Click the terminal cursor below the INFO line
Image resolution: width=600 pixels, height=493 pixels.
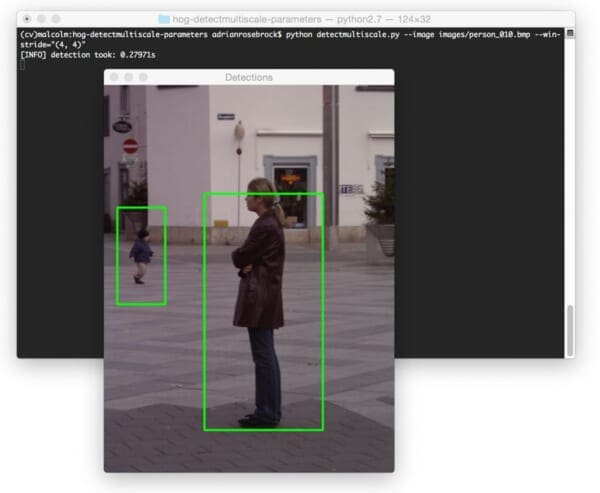click(22, 65)
